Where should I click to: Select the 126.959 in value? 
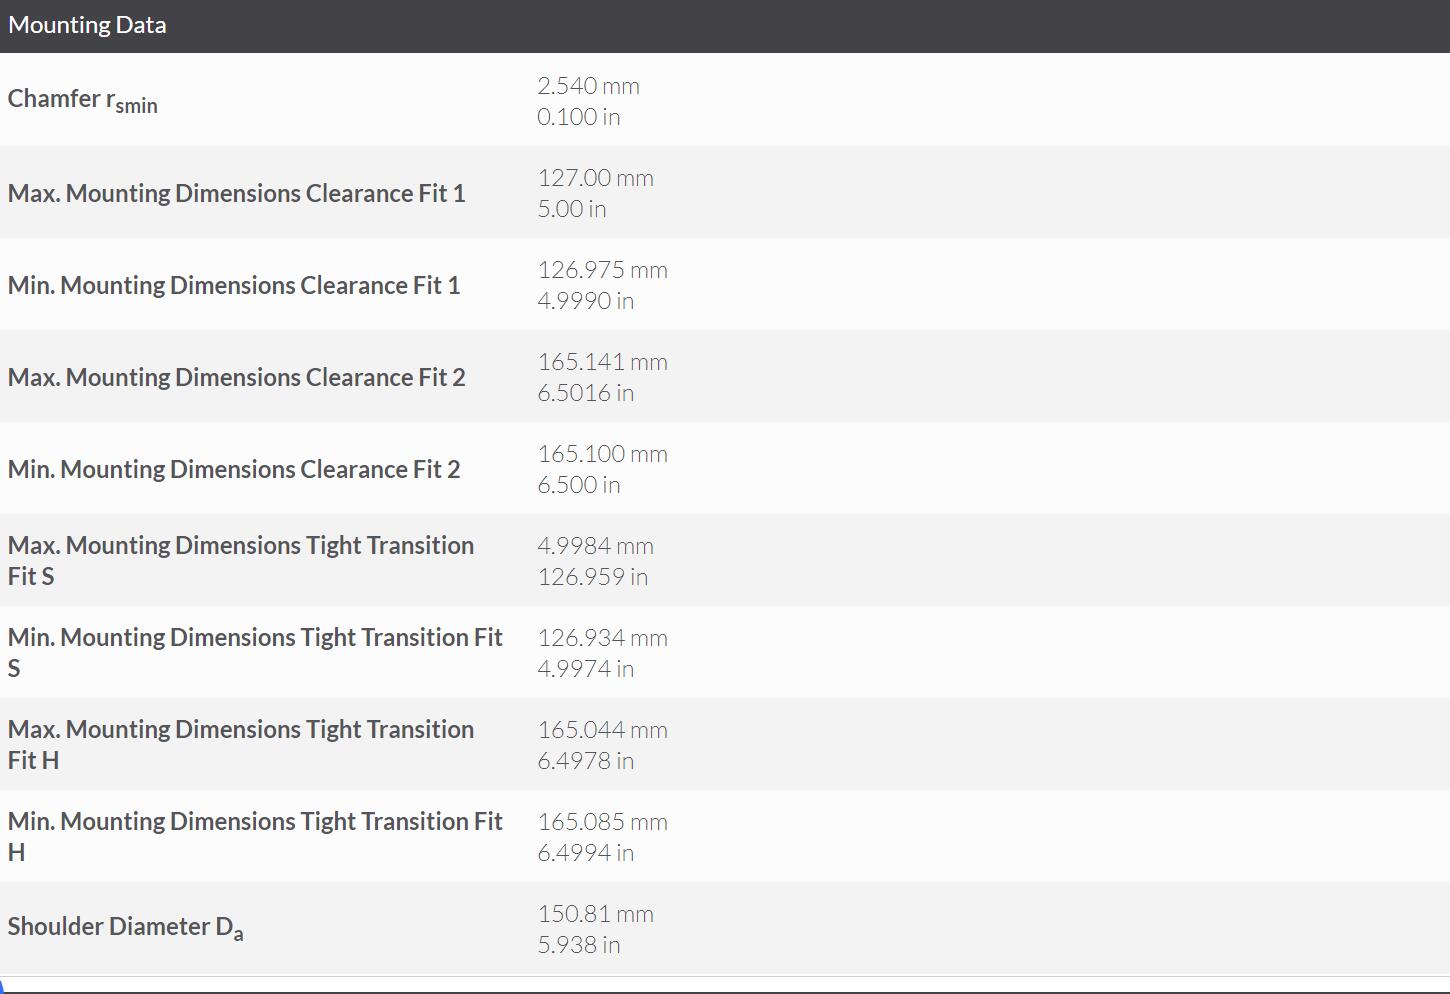click(x=592, y=577)
